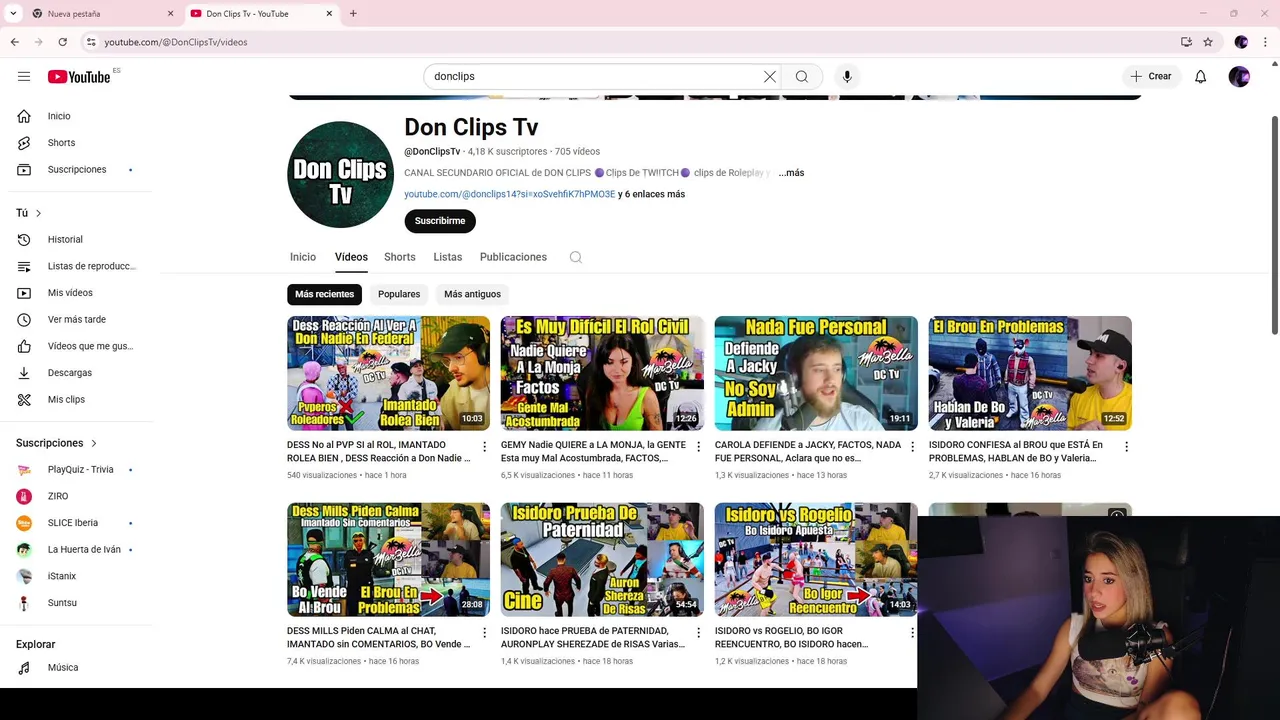This screenshot has height=720, width=1280.
Task: Click the Don Clips Tv channel avatar
Action: [340, 174]
